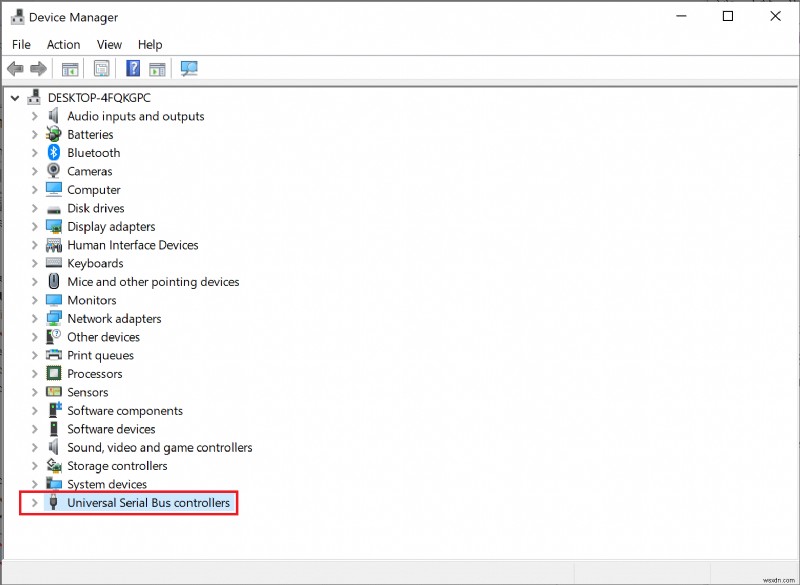
Task: Click the Forward navigation arrow
Action: (x=38, y=68)
